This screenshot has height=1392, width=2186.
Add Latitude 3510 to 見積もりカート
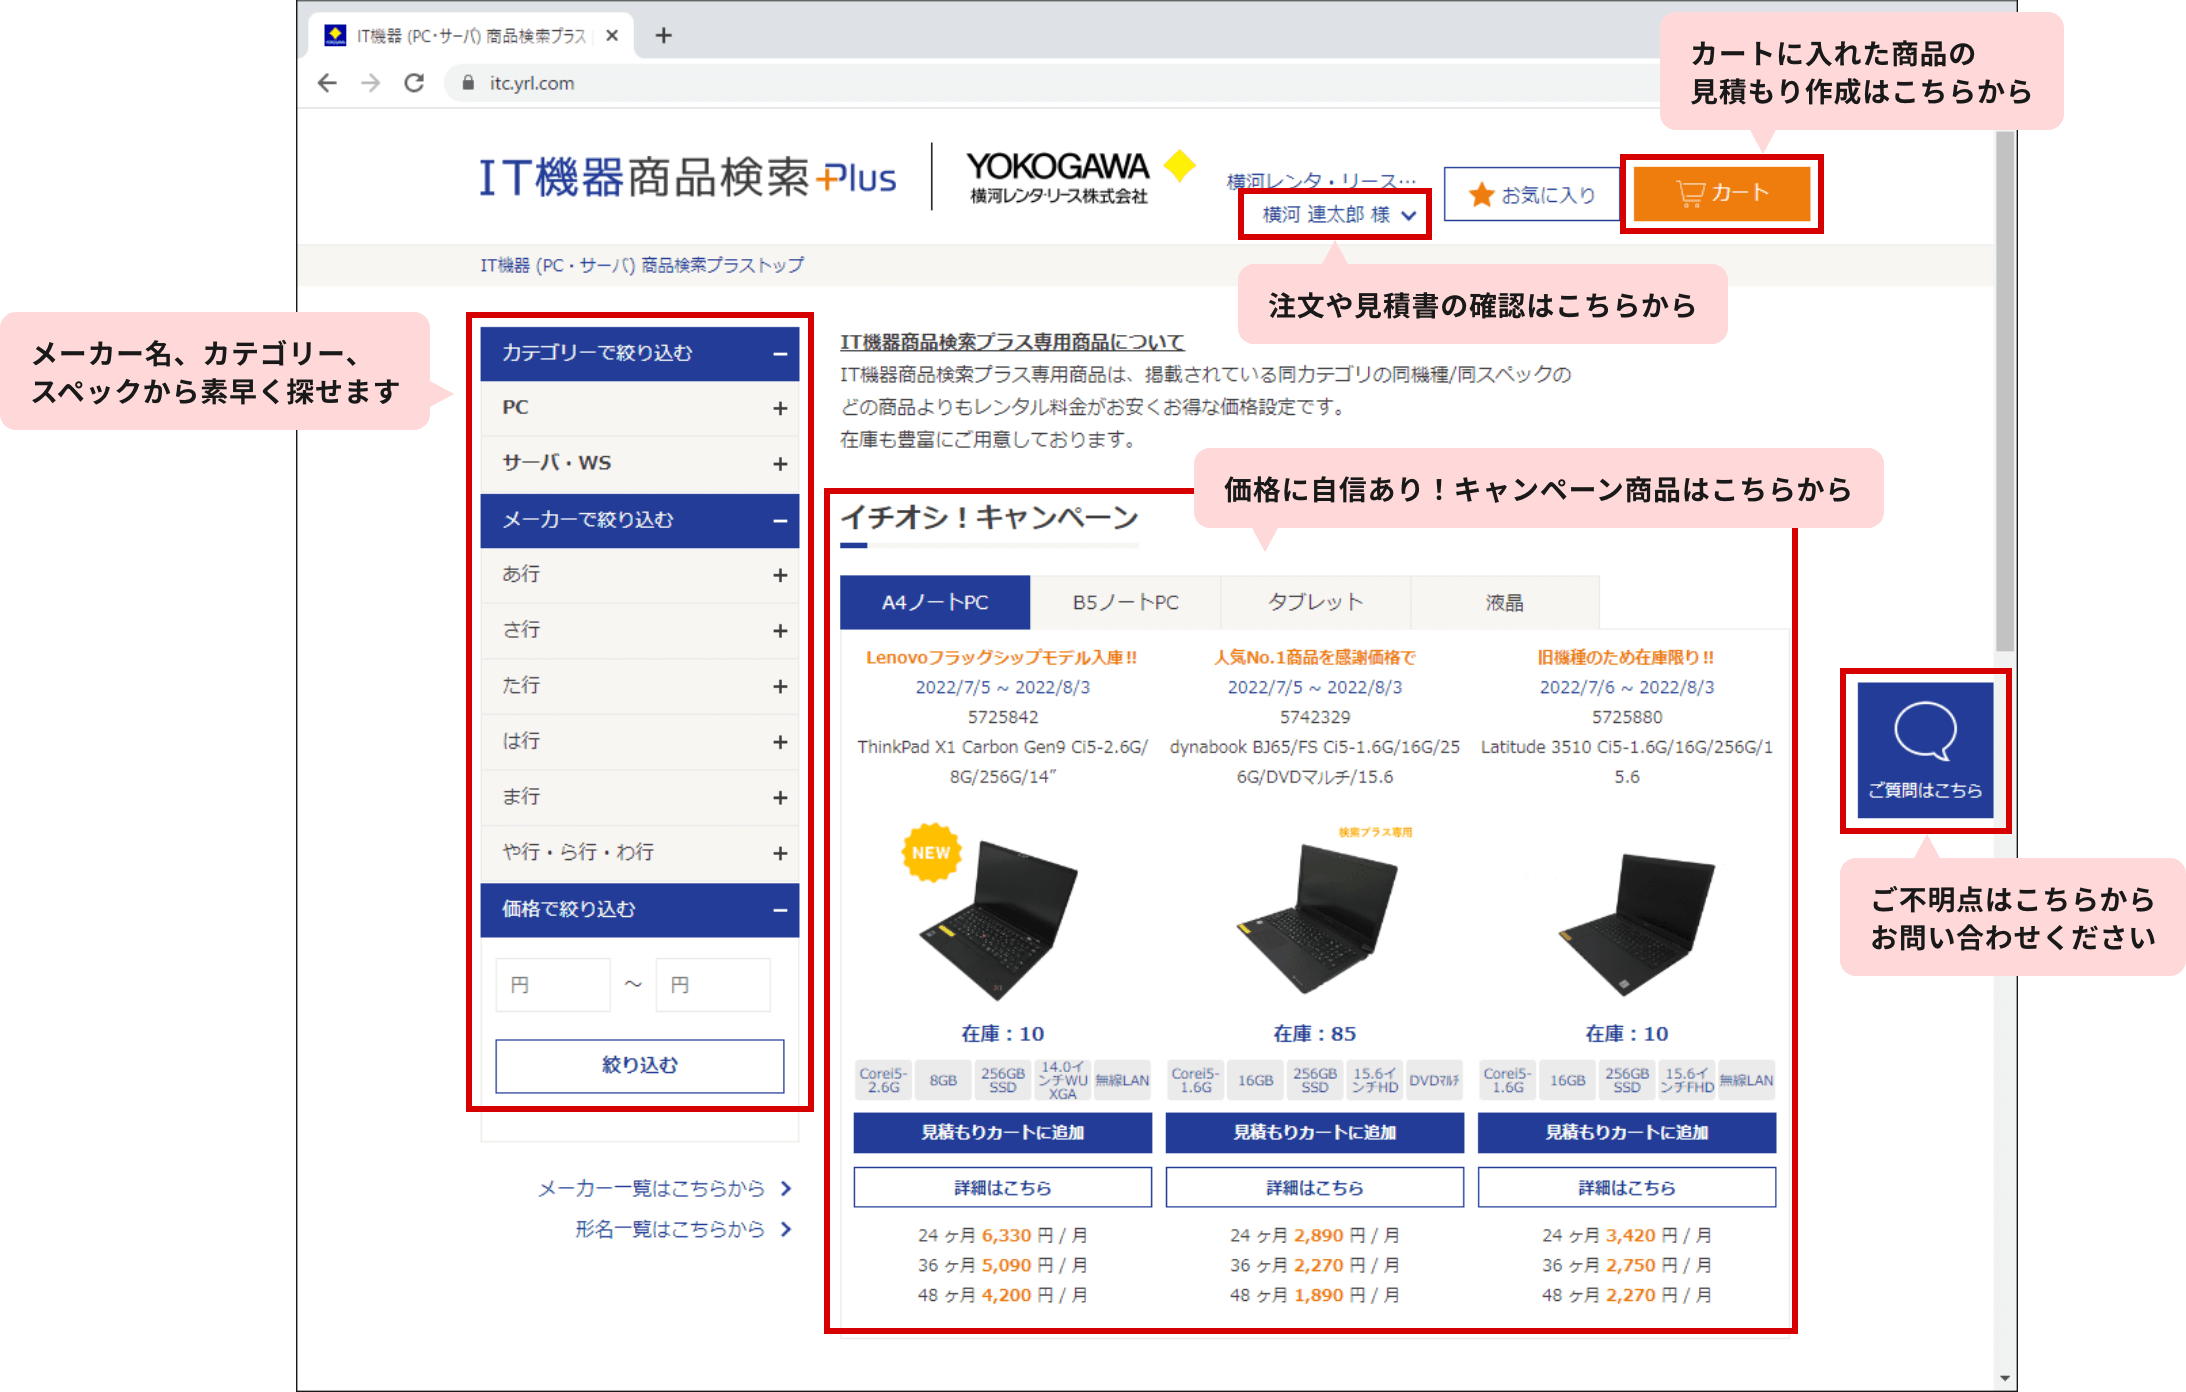1627,1132
